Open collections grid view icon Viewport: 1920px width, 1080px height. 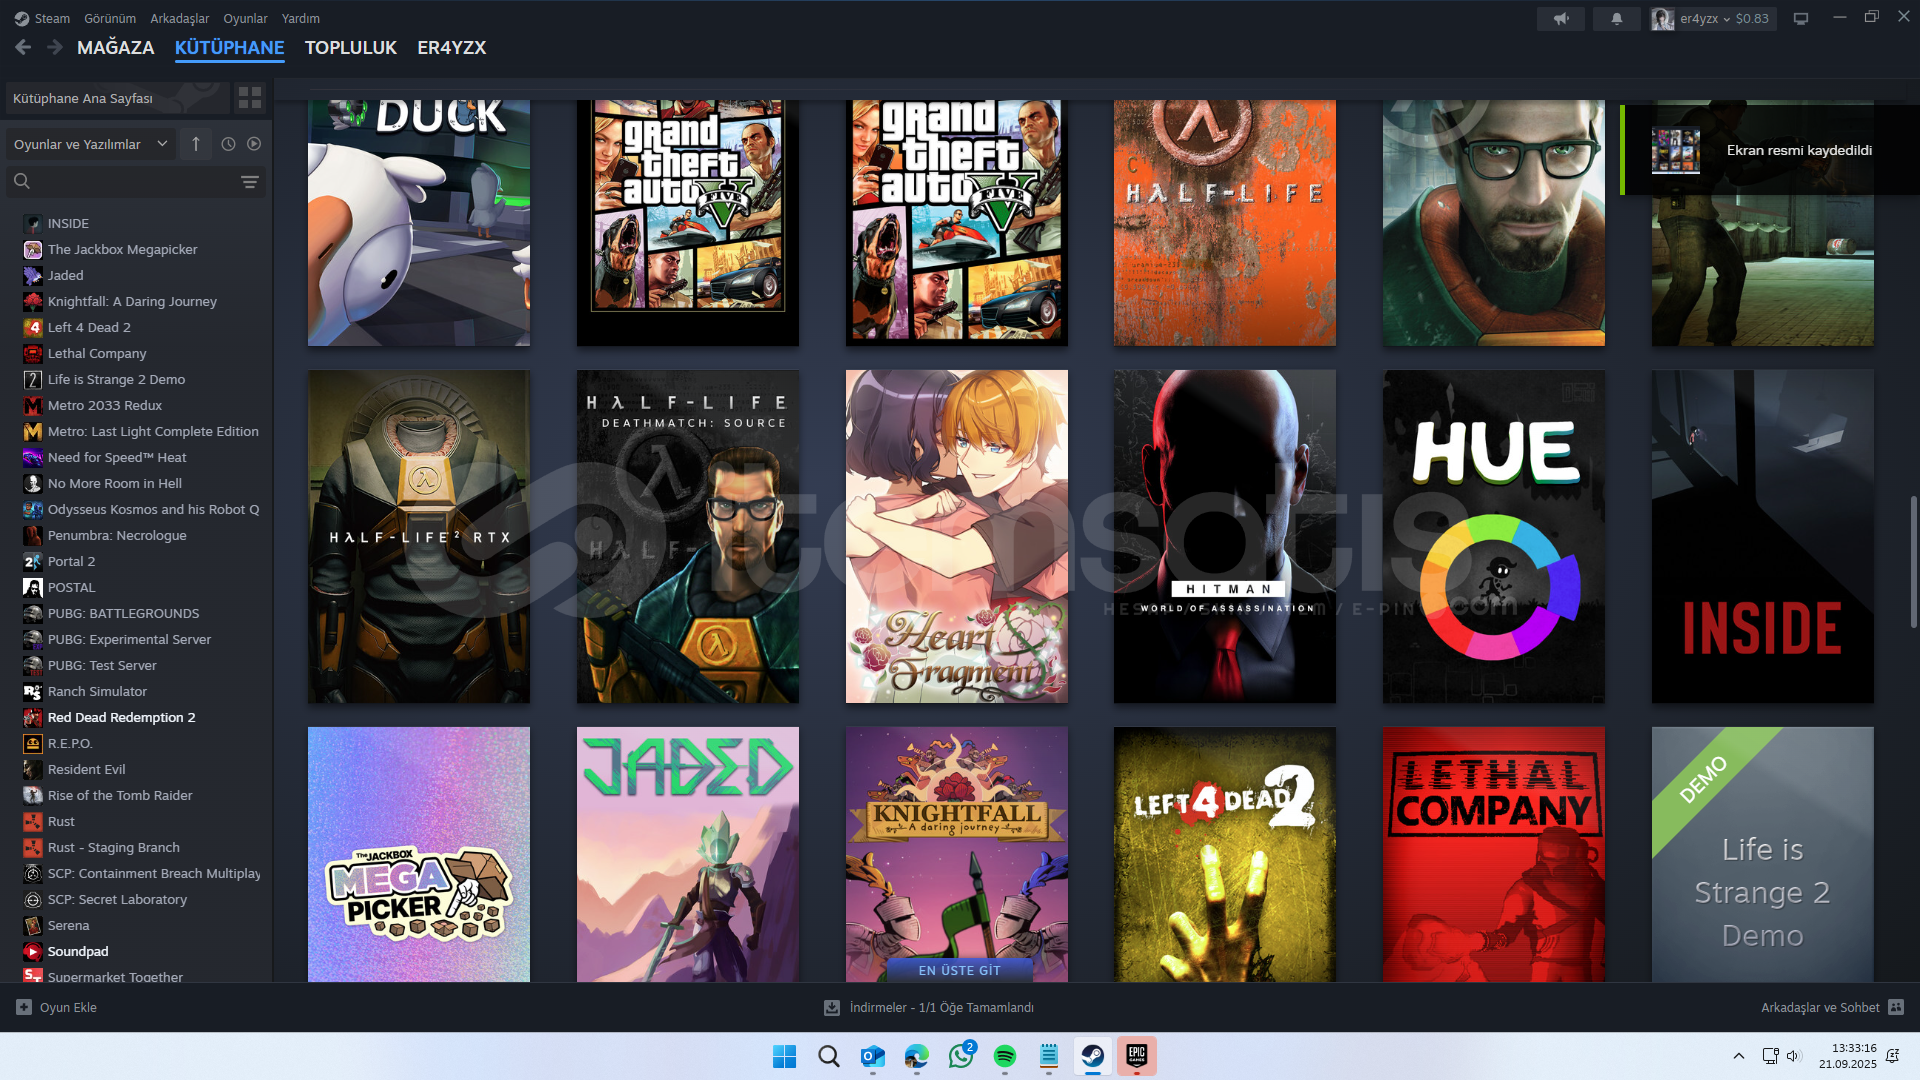pyautogui.click(x=250, y=98)
